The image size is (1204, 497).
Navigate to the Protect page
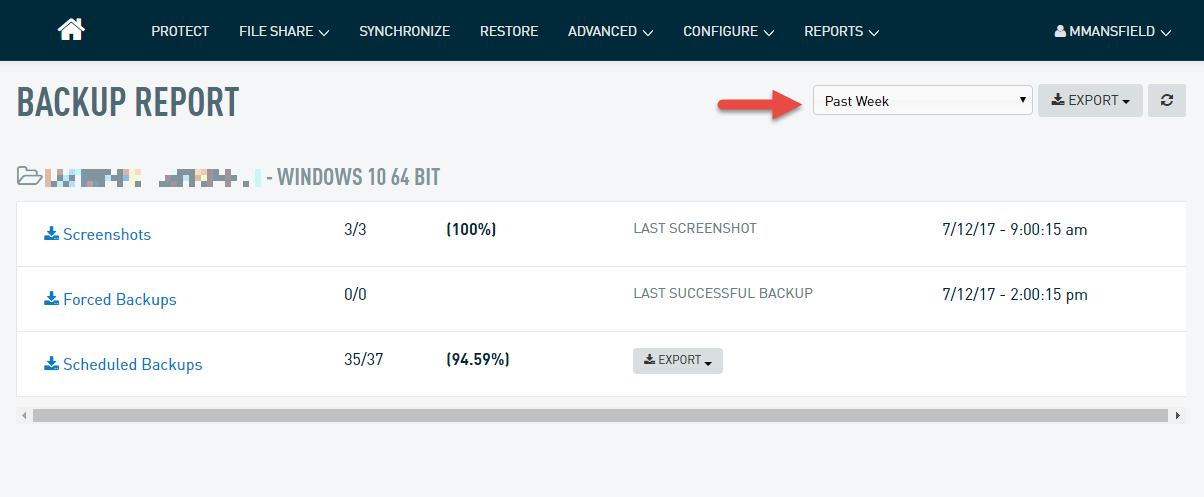coord(180,31)
